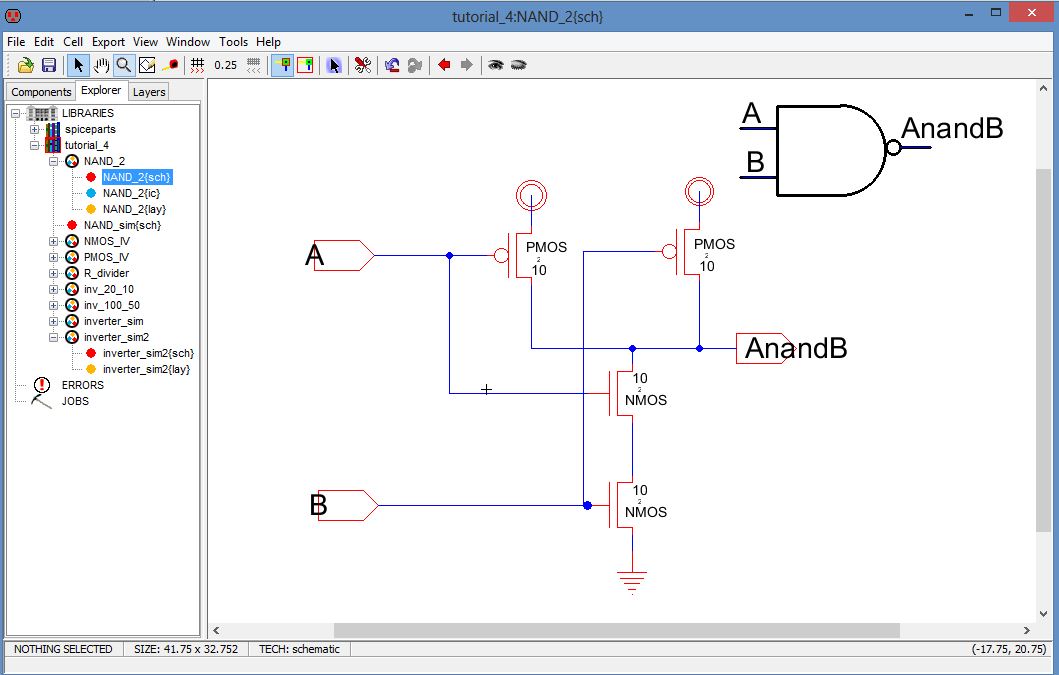Click the Preferences wrench icon

[x=363, y=65]
